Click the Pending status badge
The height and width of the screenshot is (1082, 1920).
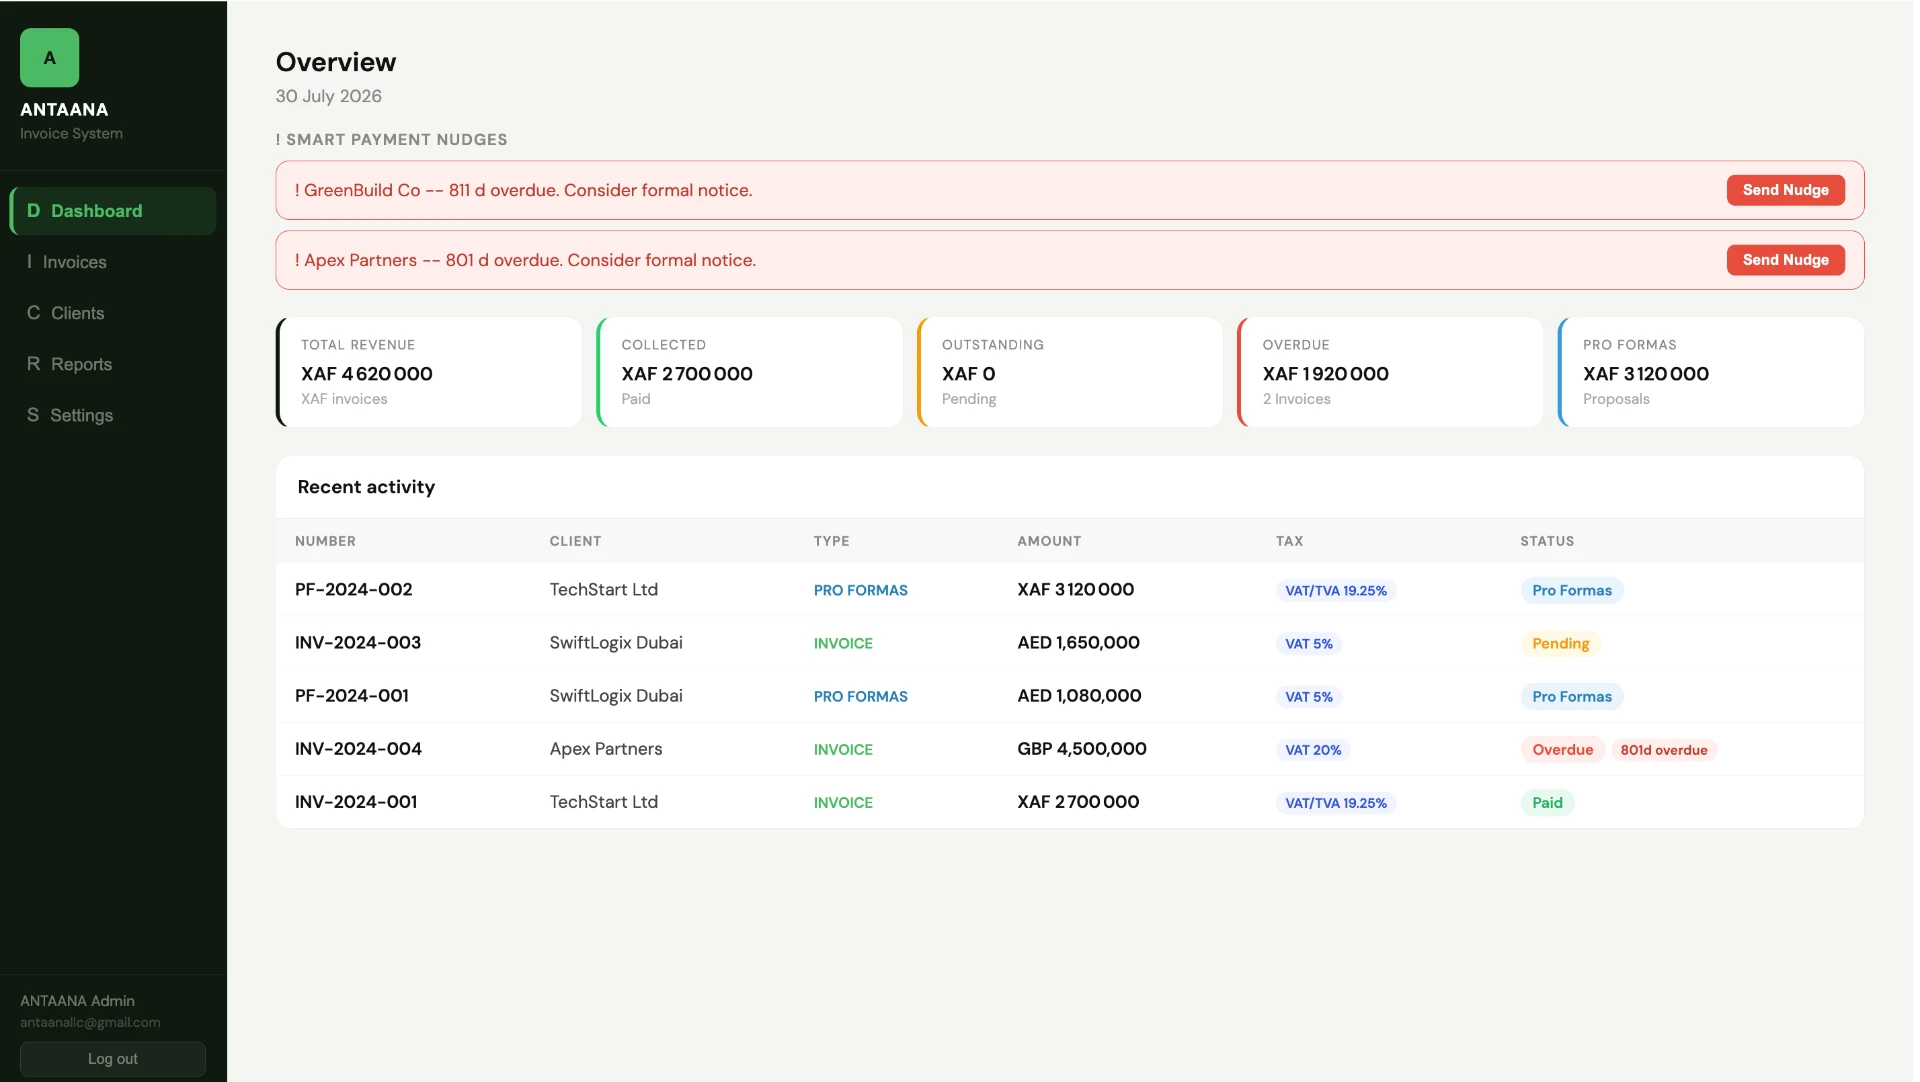[x=1561, y=644]
